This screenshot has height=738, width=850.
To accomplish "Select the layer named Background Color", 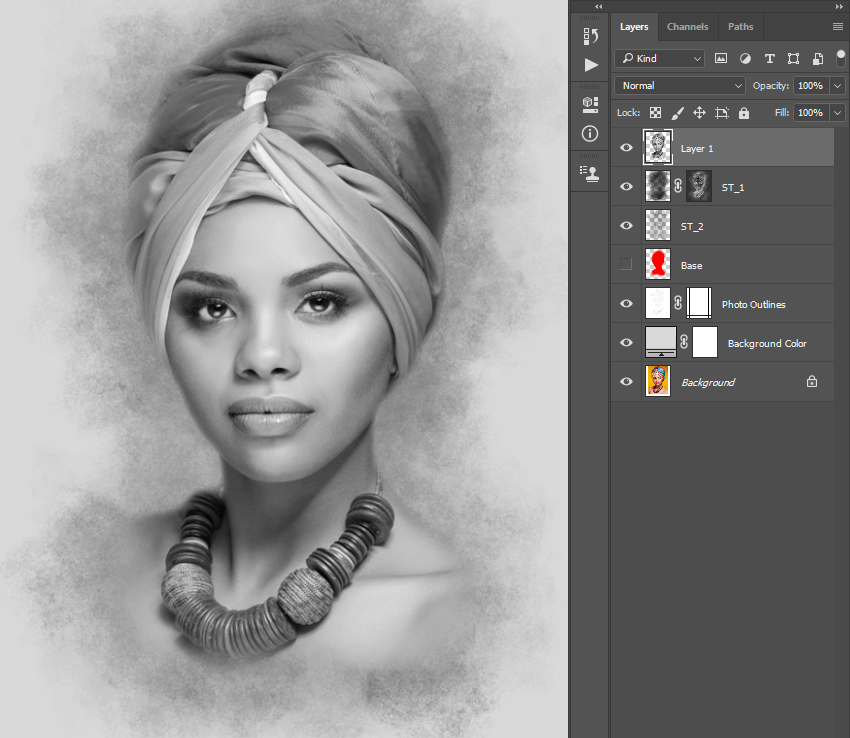I will point(722,343).
